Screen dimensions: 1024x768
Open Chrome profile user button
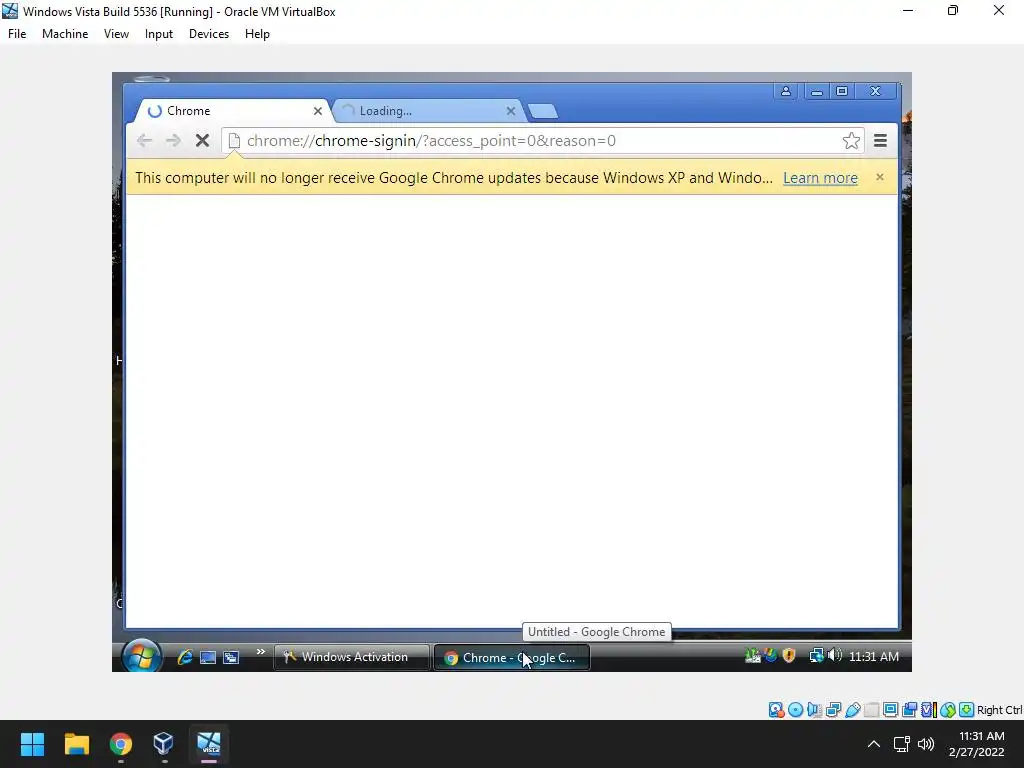[x=786, y=91]
